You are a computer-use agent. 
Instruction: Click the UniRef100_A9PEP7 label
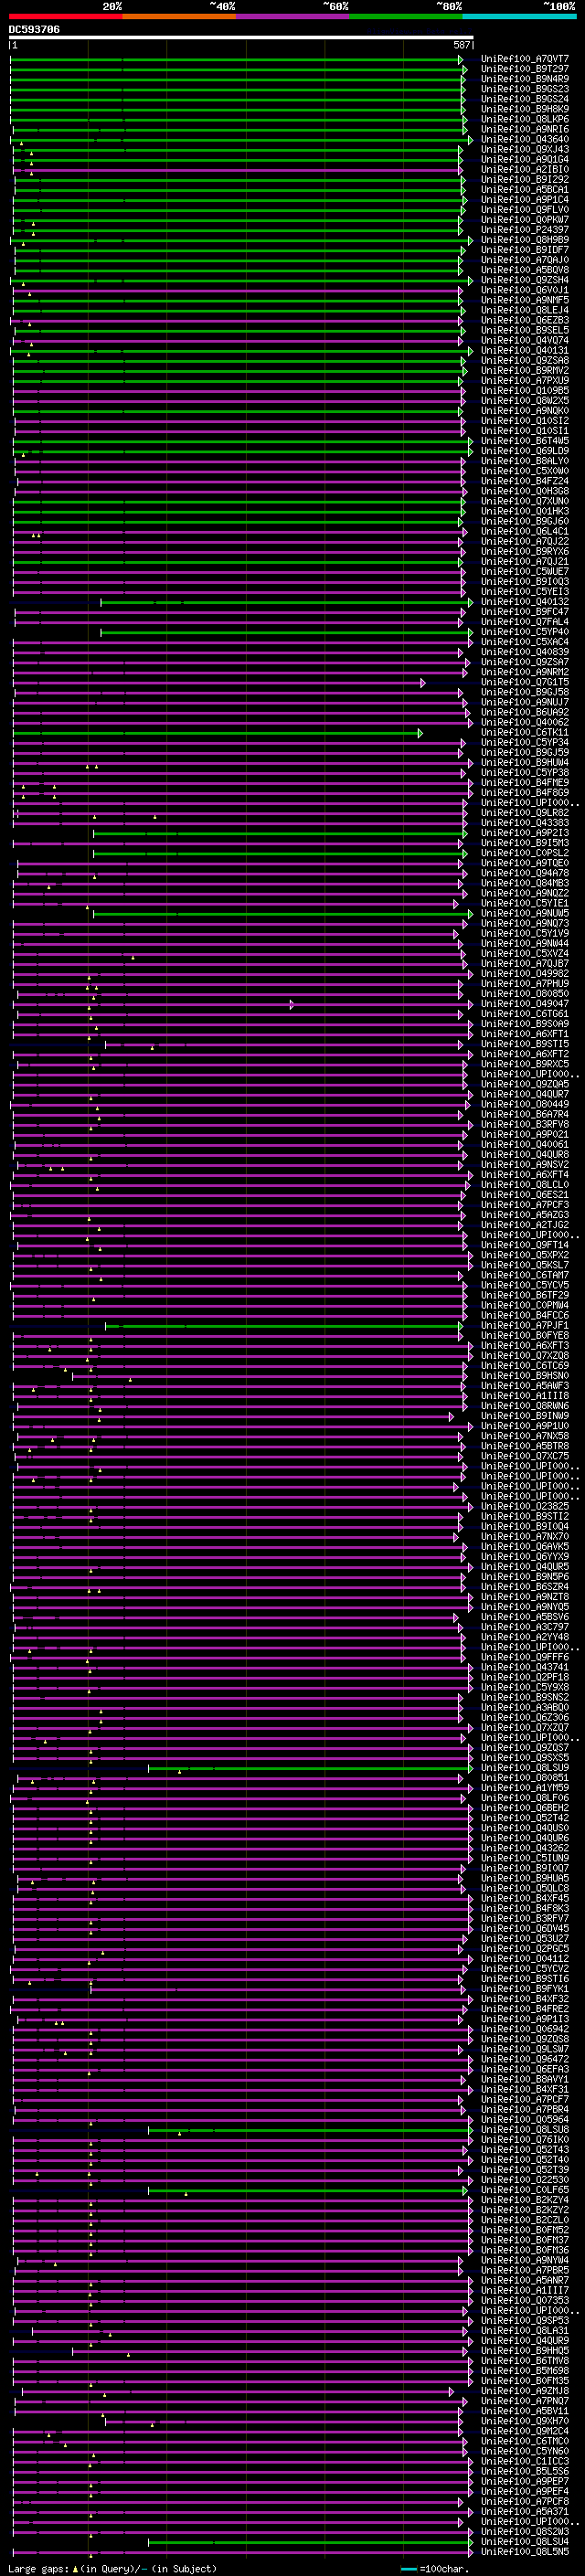coord(525,2481)
